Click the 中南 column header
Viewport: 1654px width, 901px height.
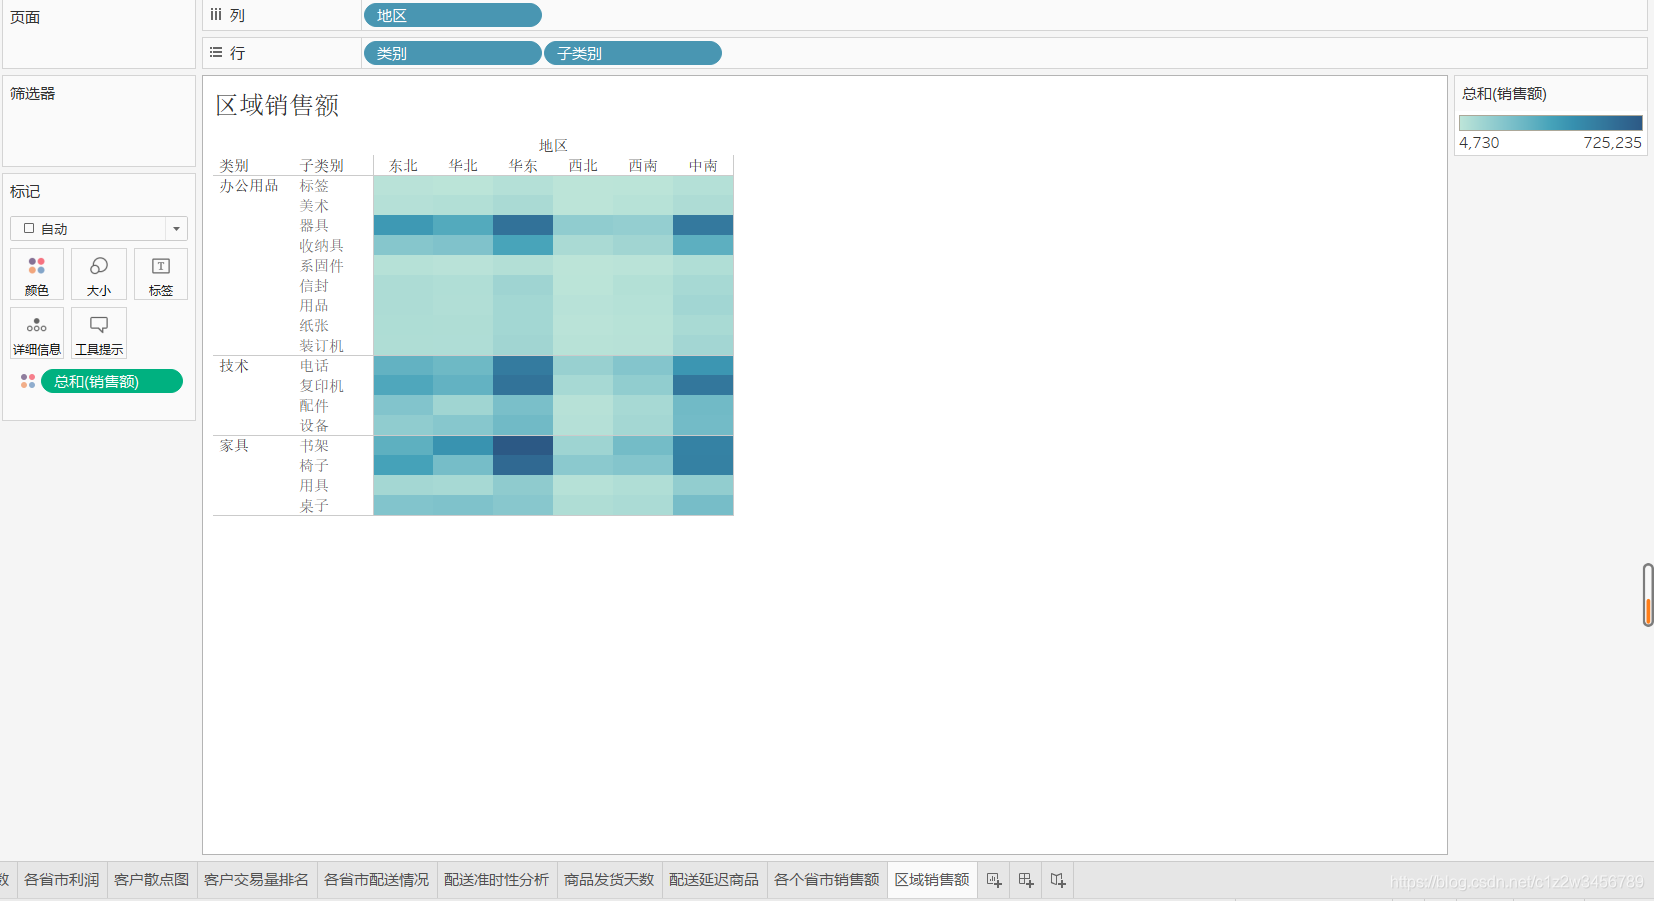click(703, 166)
